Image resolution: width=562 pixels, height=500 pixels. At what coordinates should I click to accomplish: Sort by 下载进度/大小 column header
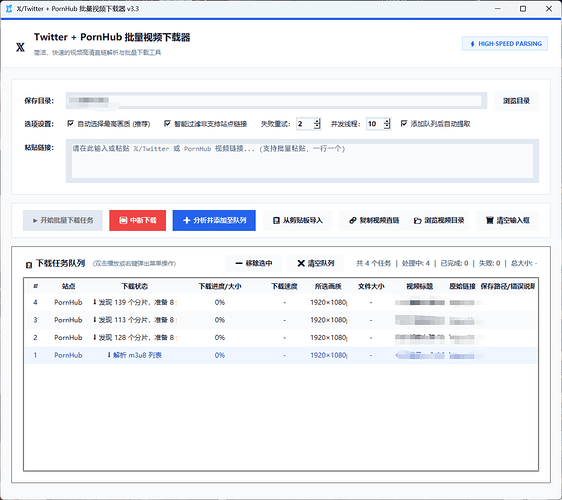click(220, 286)
